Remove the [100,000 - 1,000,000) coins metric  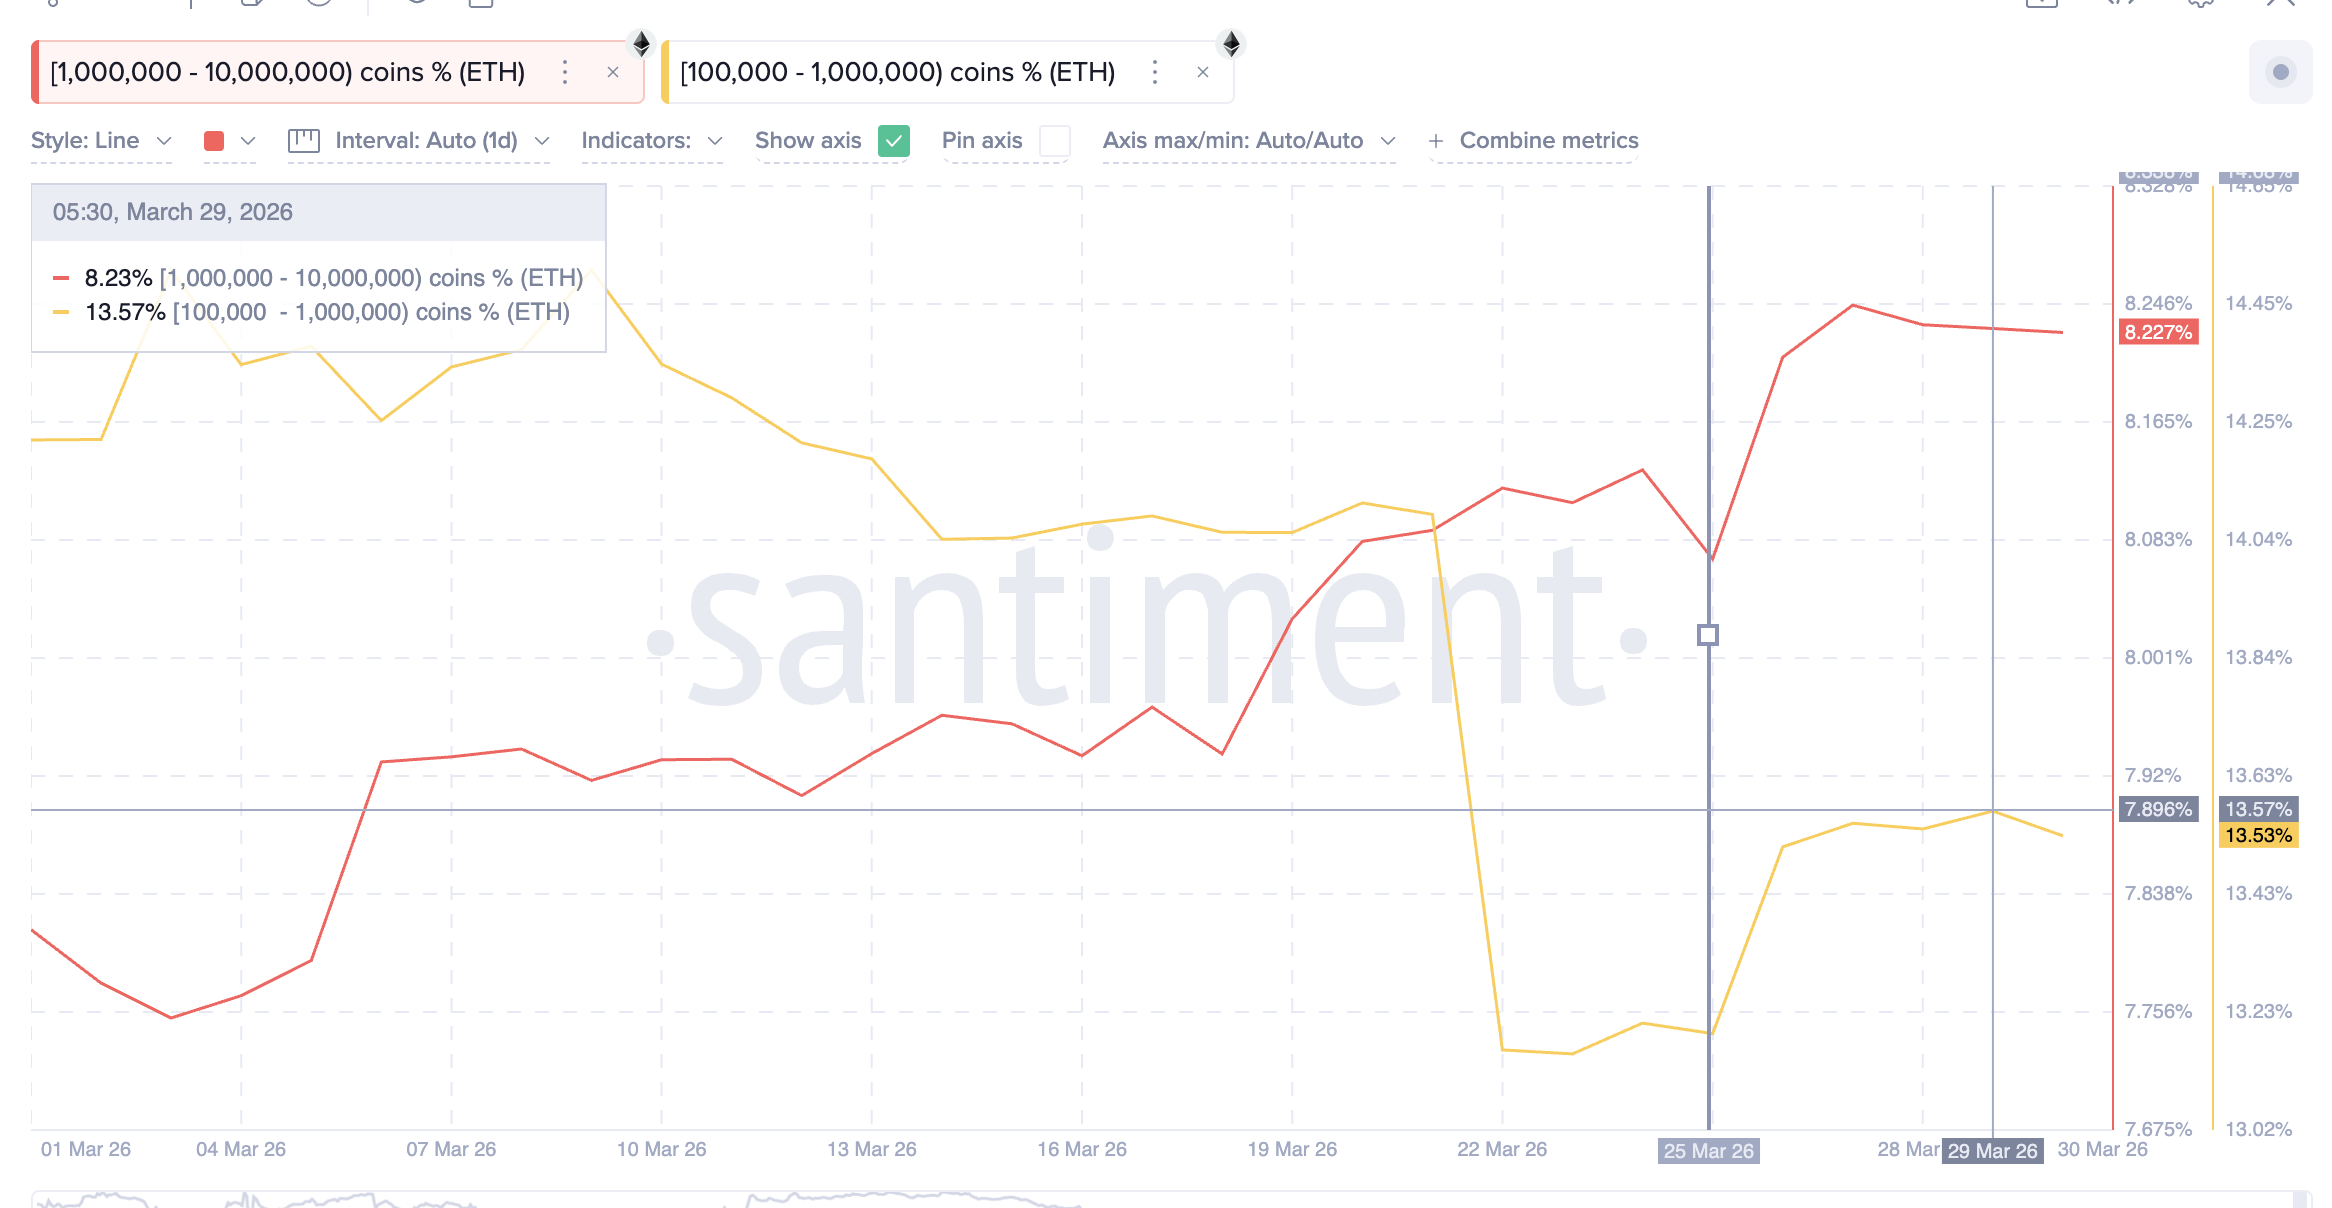(x=1203, y=72)
